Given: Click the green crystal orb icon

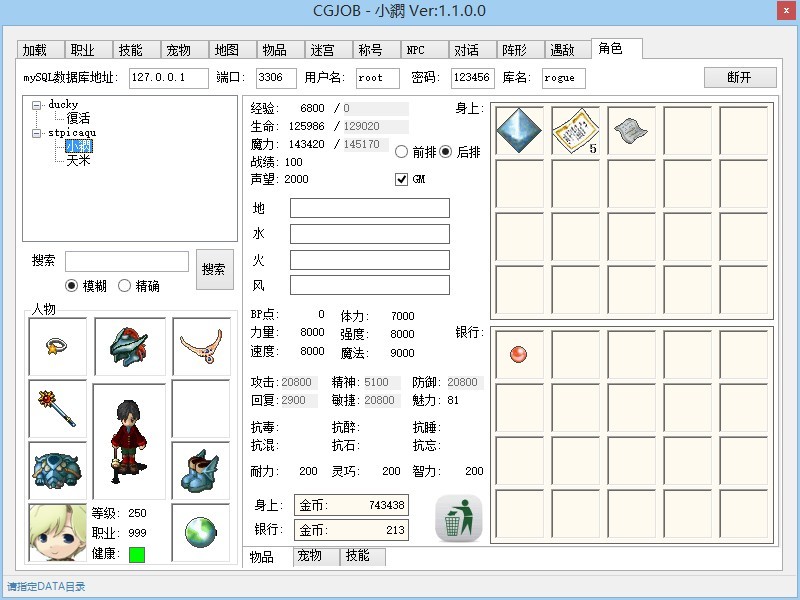Looking at the screenshot, I should (x=201, y=532).
